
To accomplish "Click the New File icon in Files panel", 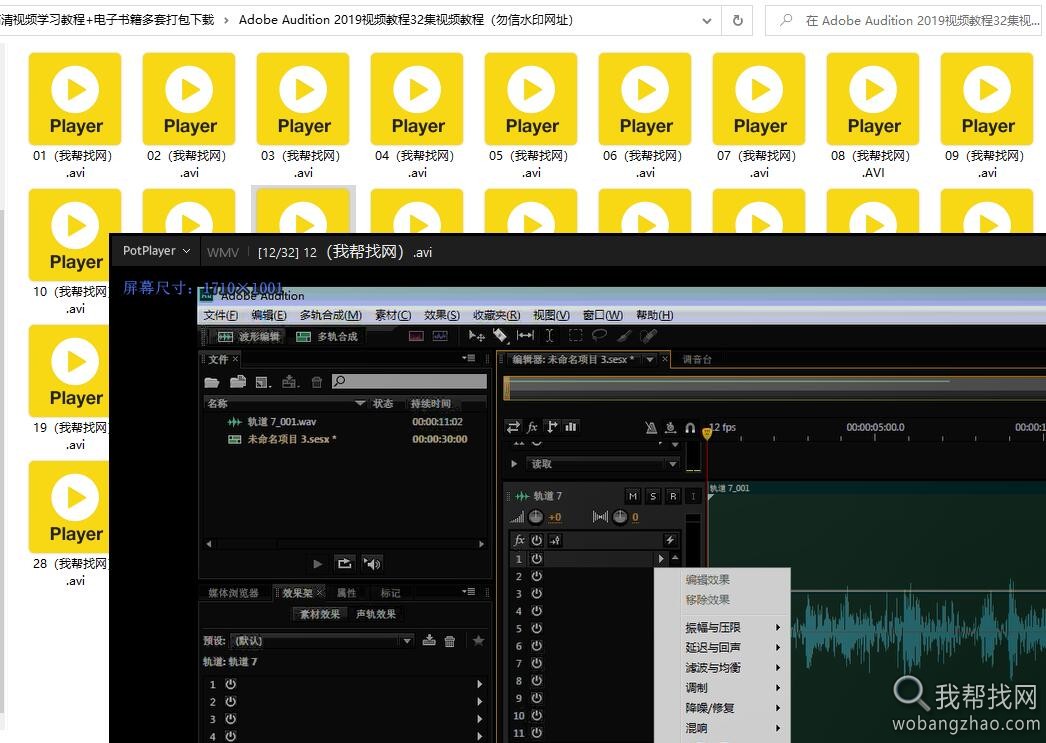I will tap(264, 382).
